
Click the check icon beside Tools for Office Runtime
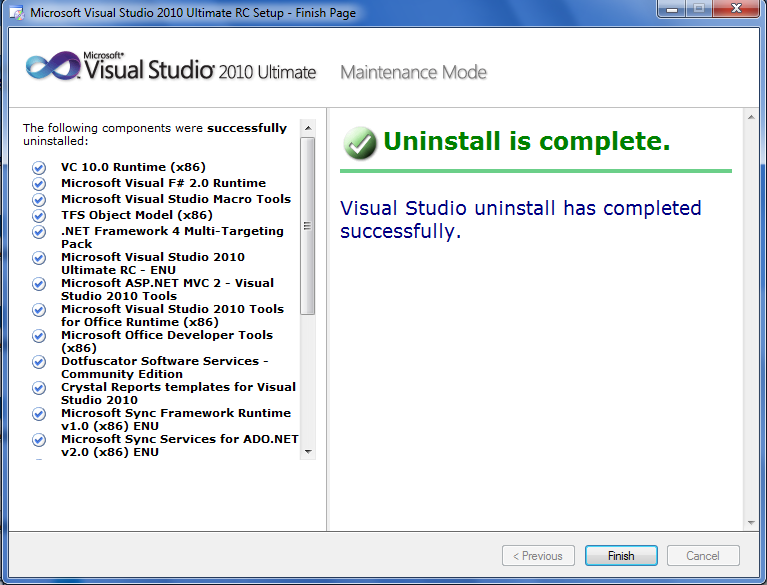click(x=39, y=310)
